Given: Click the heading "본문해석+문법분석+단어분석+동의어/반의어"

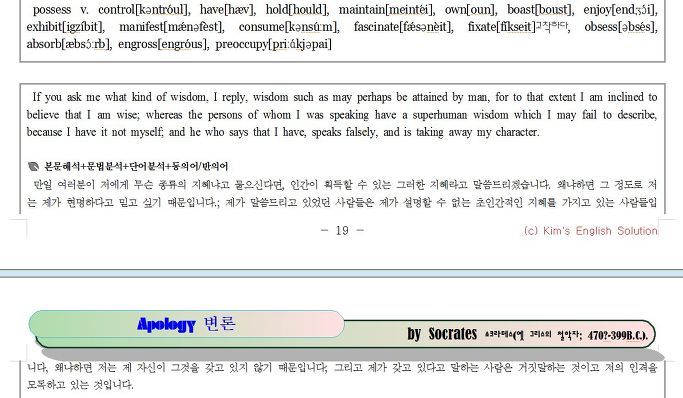Looking at the screenshot, I should 136,166.
